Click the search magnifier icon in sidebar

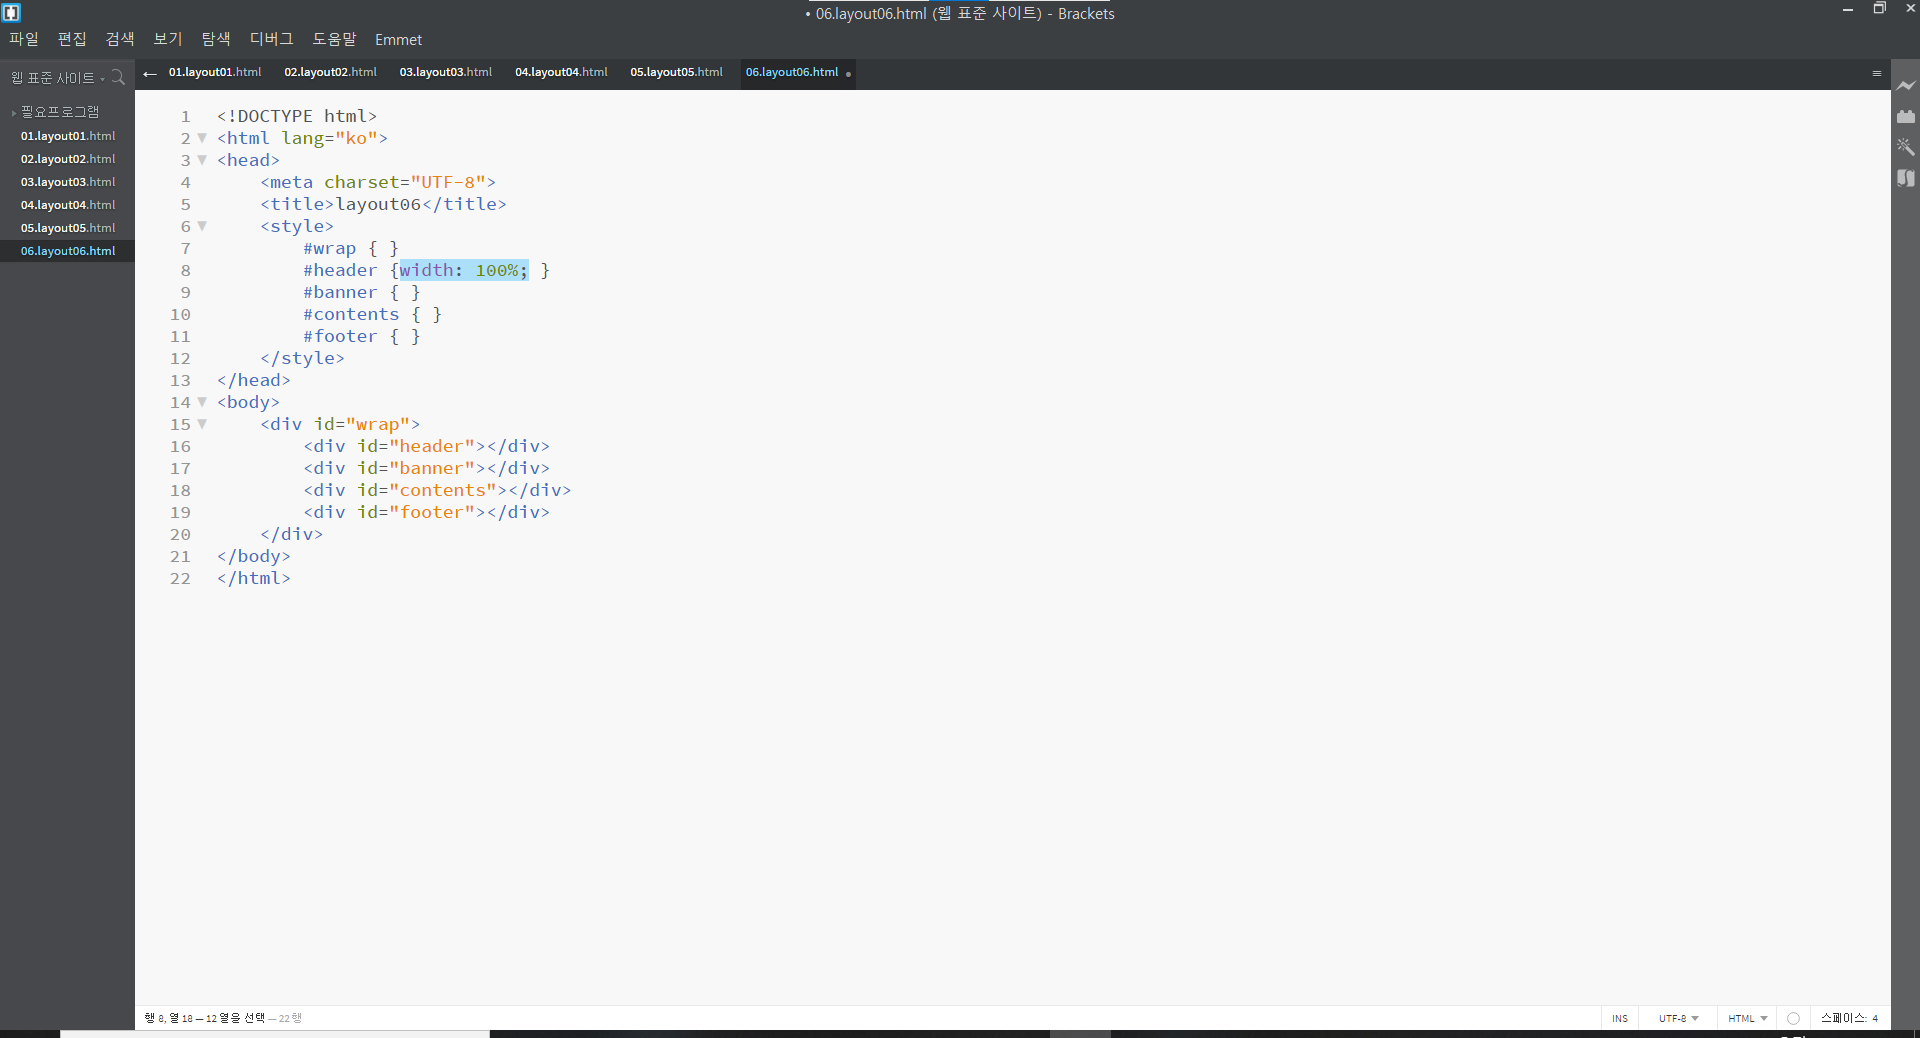click(118, 77)
